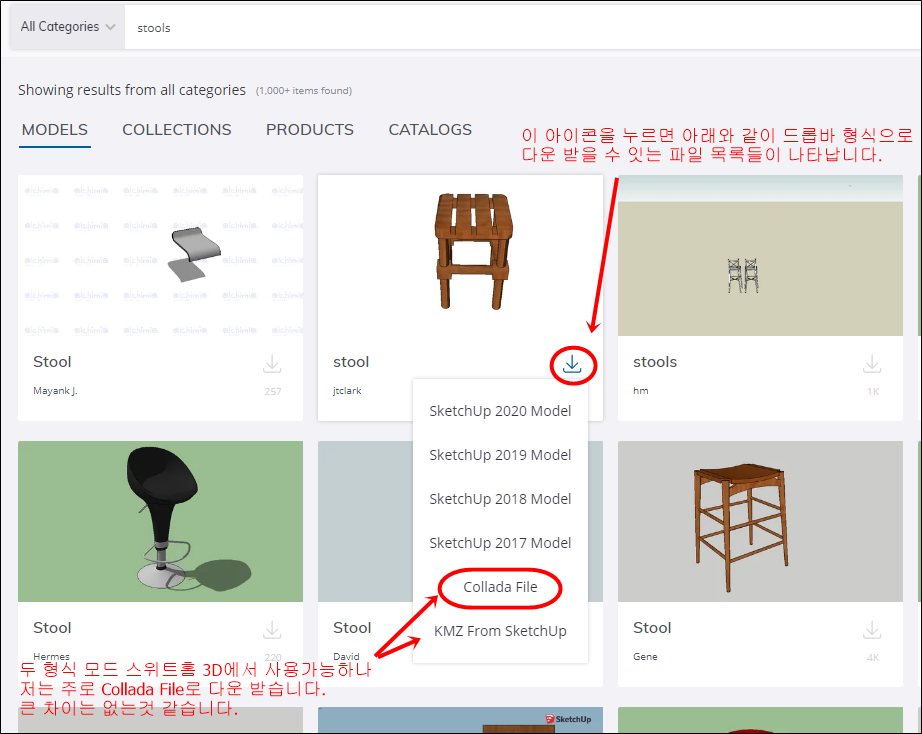Open the wooden stool thumbnail by jtclark
922x734 pixels.
pos(460,255)
